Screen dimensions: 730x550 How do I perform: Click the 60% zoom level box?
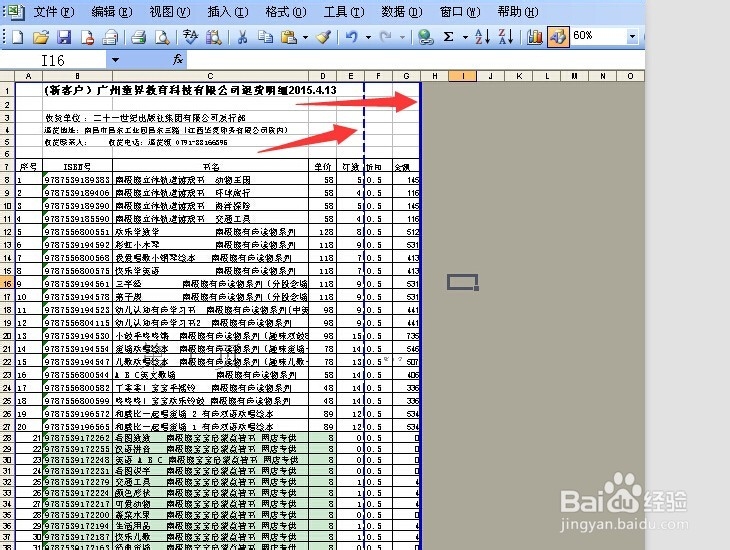tap(599, 35)
